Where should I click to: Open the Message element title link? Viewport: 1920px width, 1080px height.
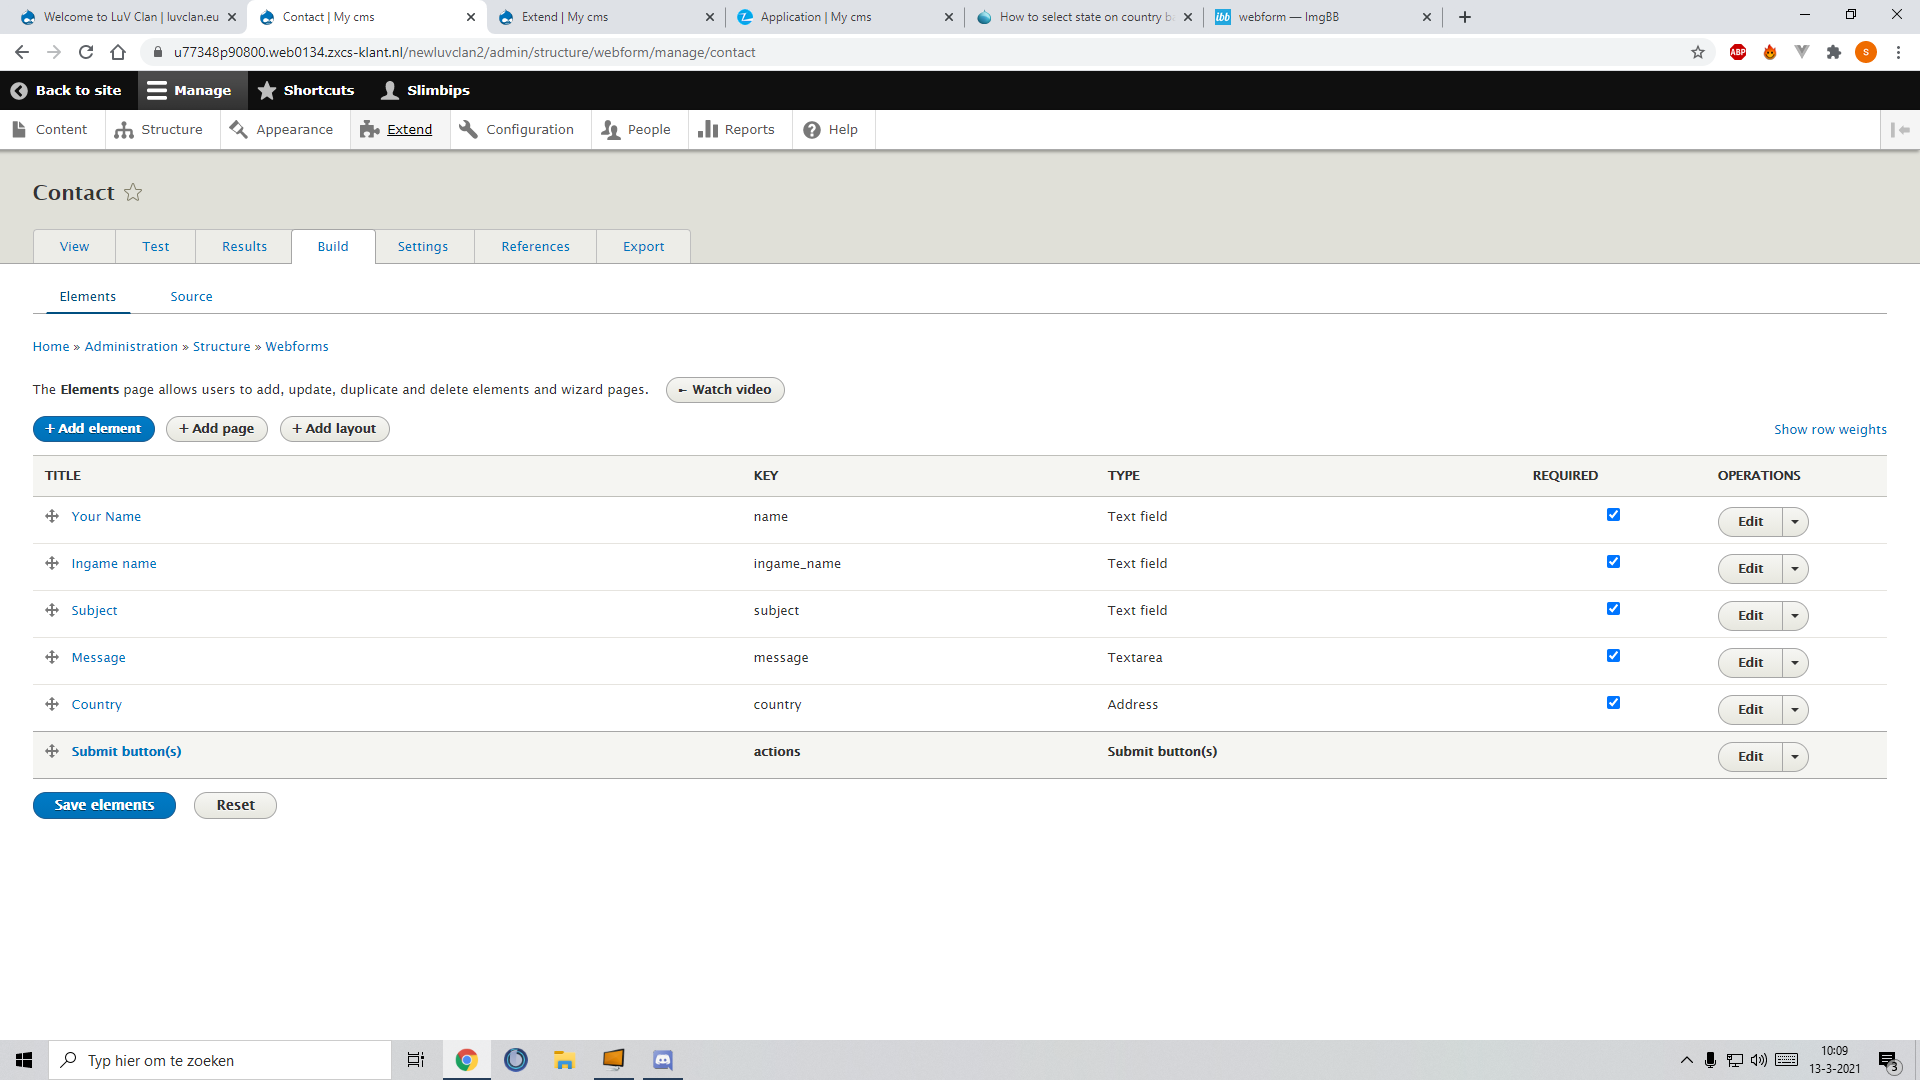point(99,658)
